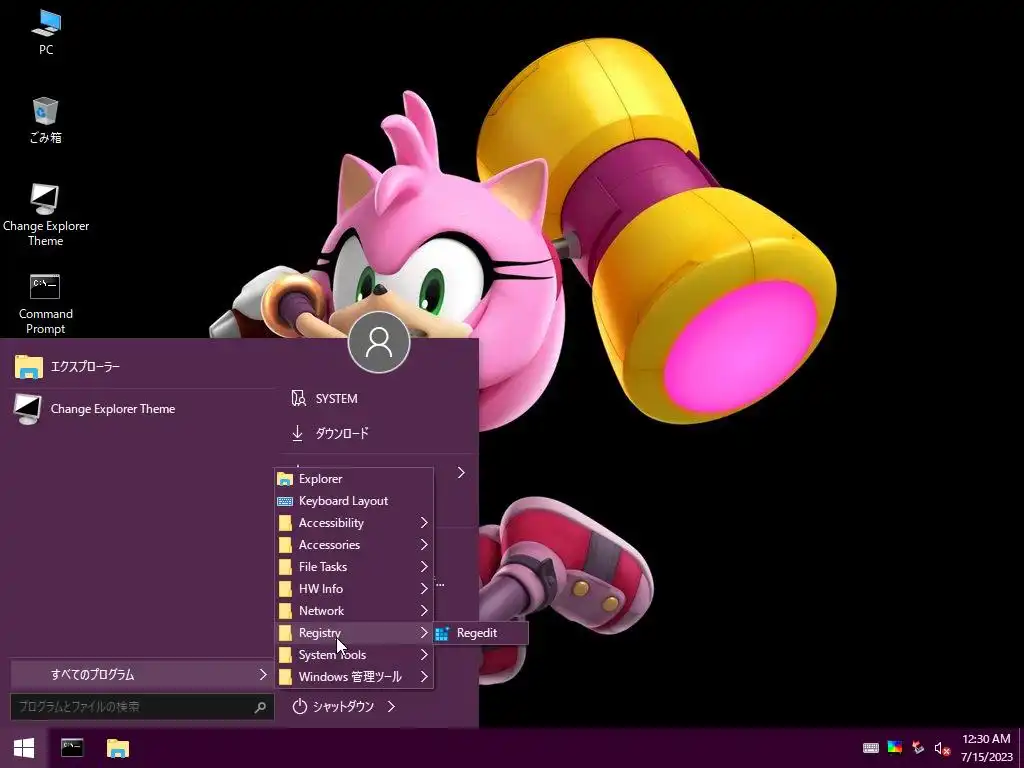
Task: Expand the System Tools submenu arrow
Action: point(424,654)
